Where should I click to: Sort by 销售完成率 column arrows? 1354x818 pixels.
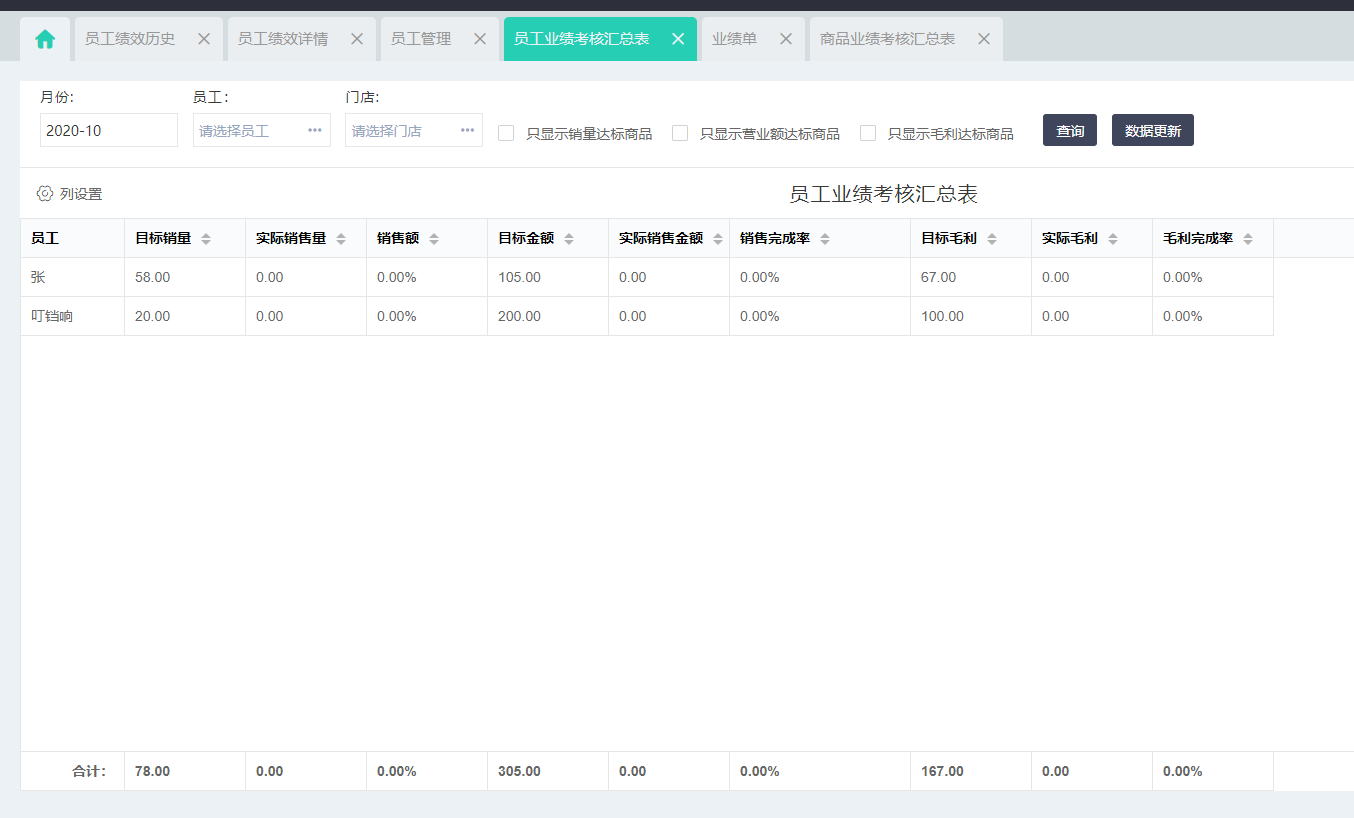825,239
